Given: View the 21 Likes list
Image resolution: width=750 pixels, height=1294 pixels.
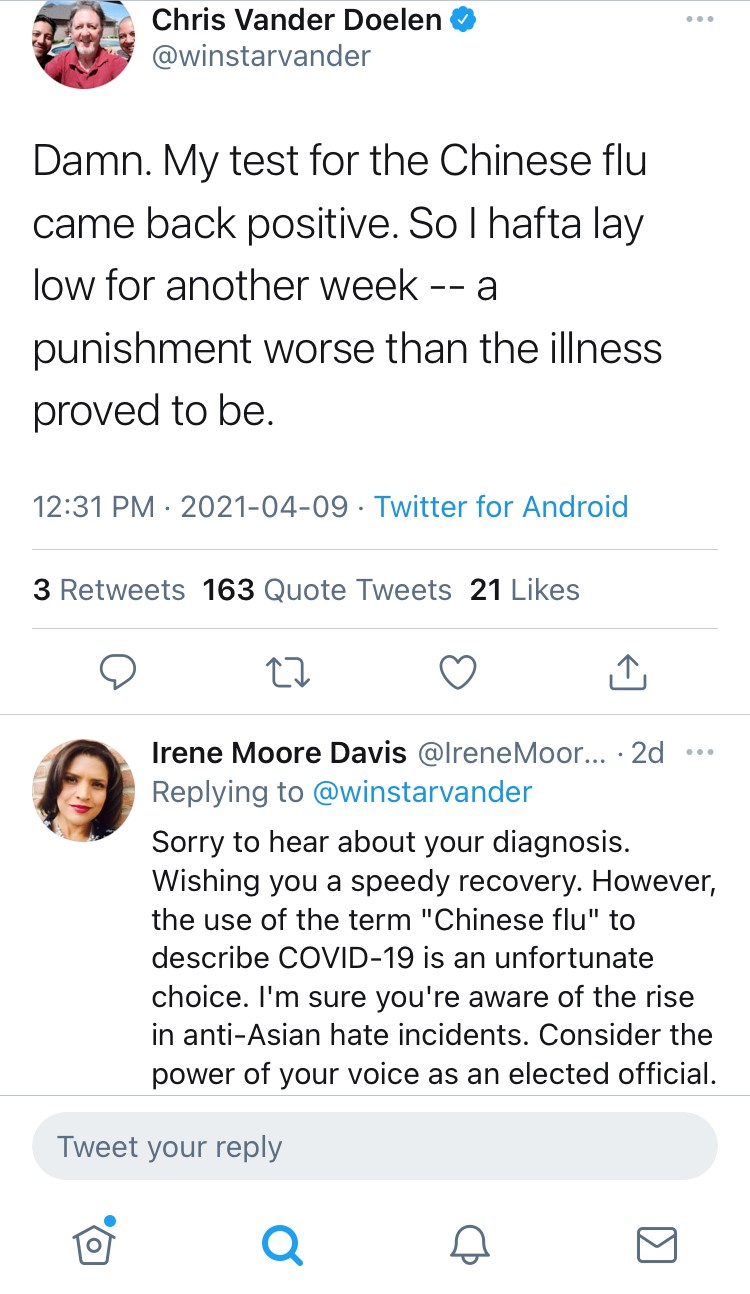Looking at the screenshot, I should click(x=525, y=590).
